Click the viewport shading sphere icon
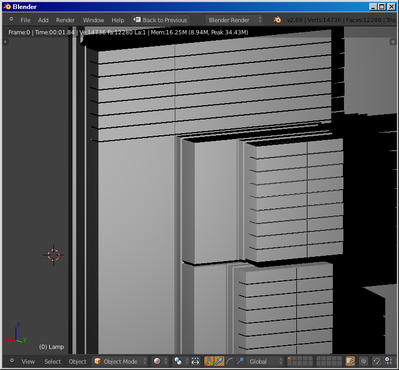The image size is (399, 370). click(x=157, y=361)
